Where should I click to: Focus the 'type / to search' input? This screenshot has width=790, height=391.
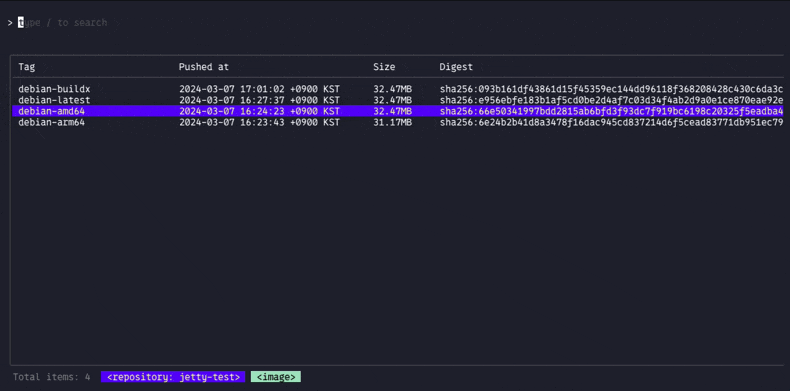click(x=62, y=23)
